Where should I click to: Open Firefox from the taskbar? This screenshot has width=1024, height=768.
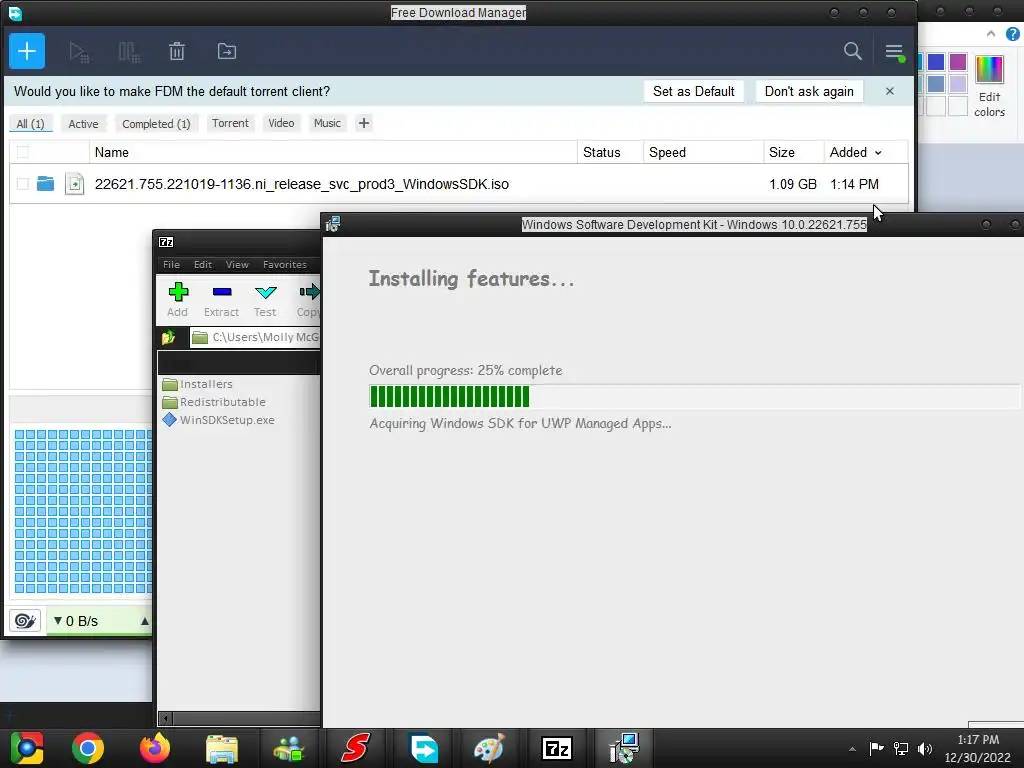tap(155, 748)
